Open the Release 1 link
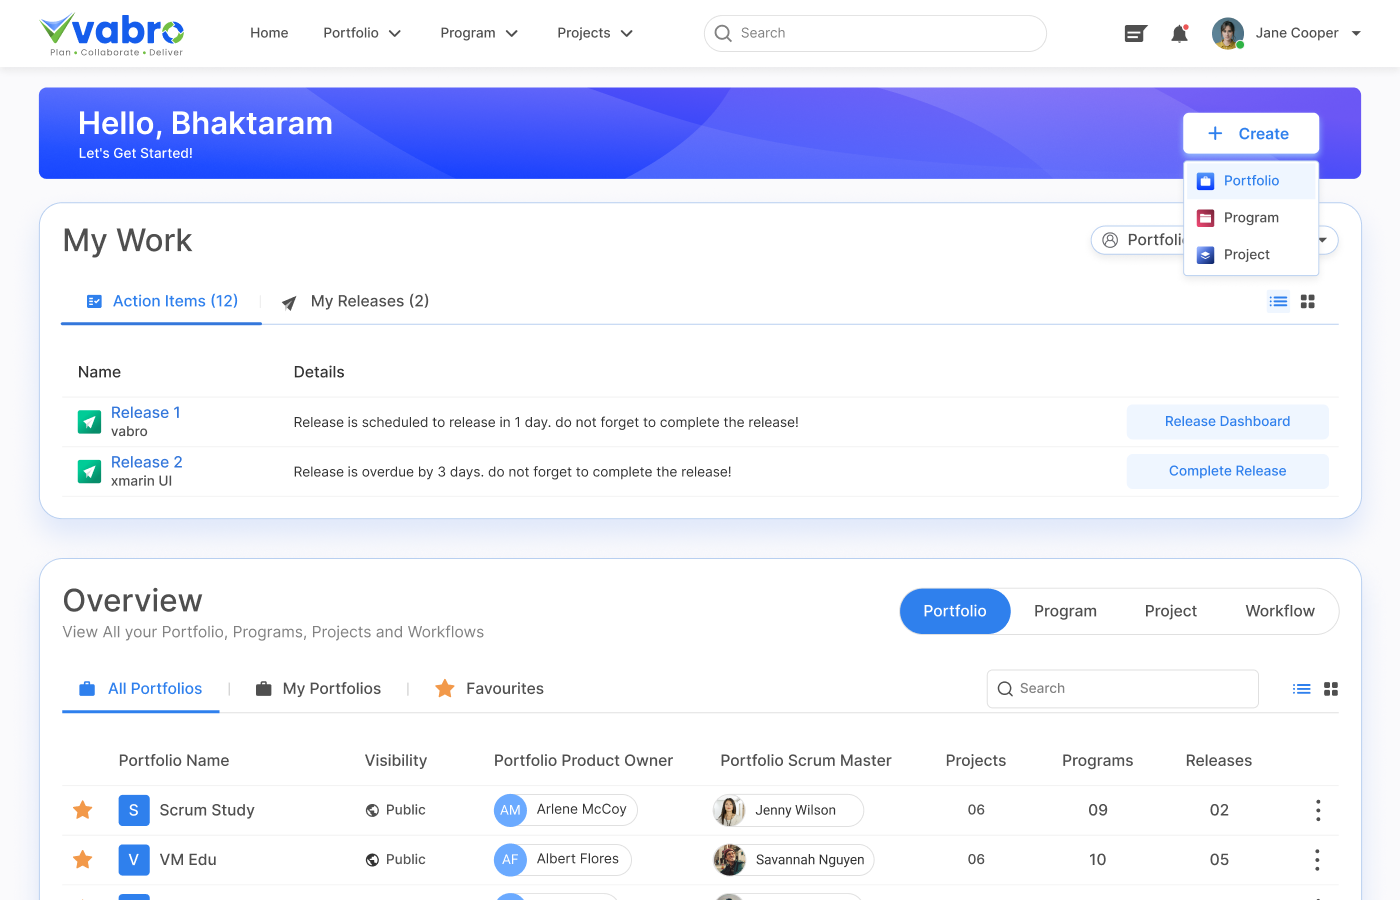The width and height of the screenshot is (1400, 900). pos(145,413)
